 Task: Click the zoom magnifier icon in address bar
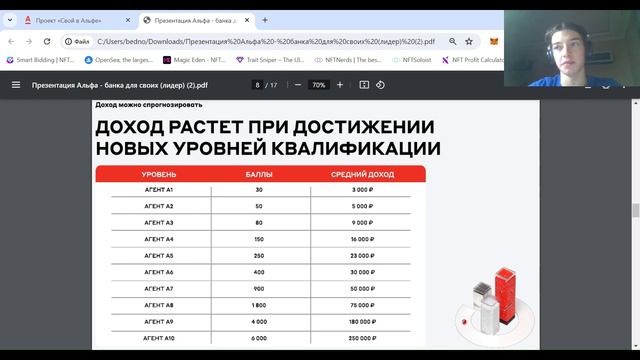pos(453,42)
